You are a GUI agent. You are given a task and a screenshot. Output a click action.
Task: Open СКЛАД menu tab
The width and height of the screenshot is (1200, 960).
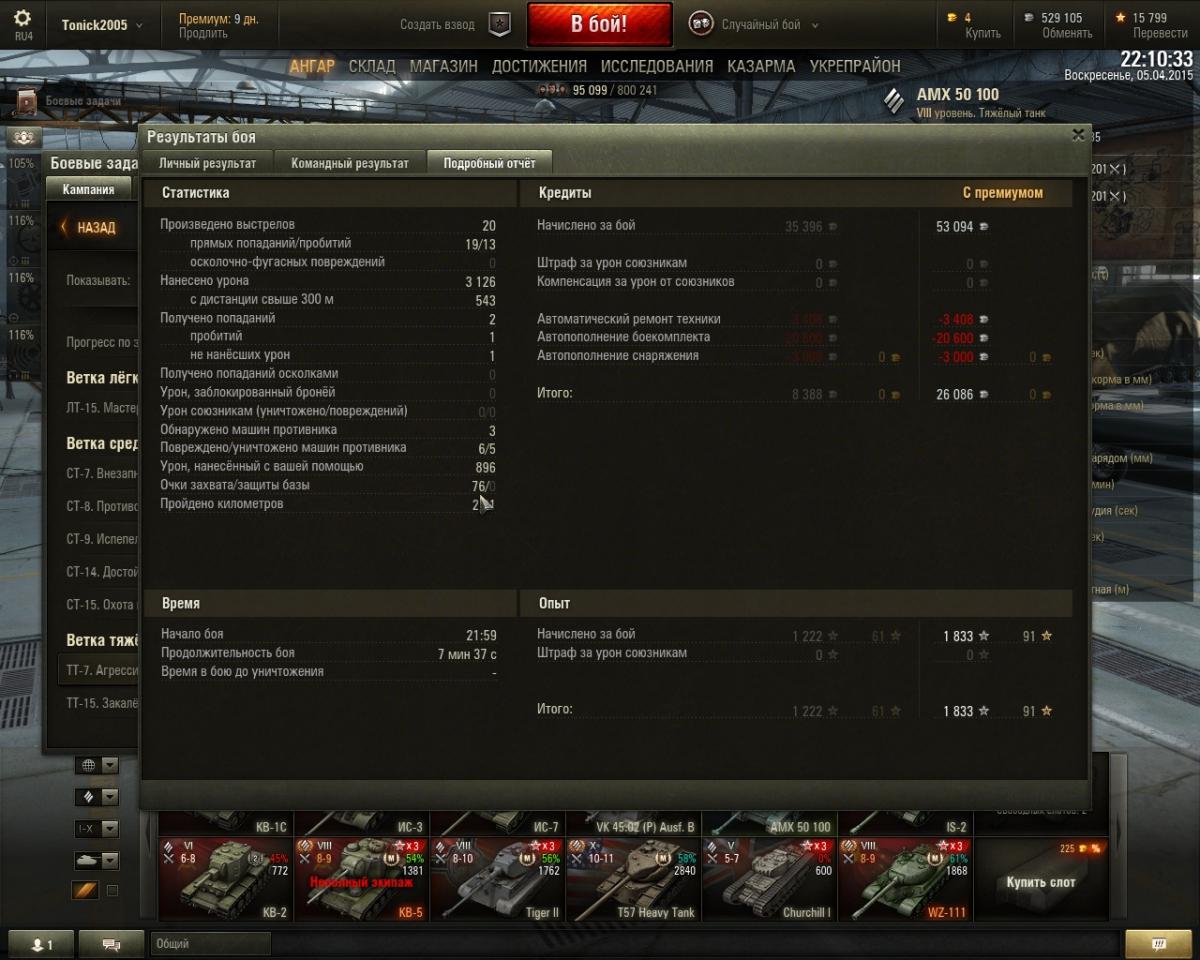(x=372, y=66)
